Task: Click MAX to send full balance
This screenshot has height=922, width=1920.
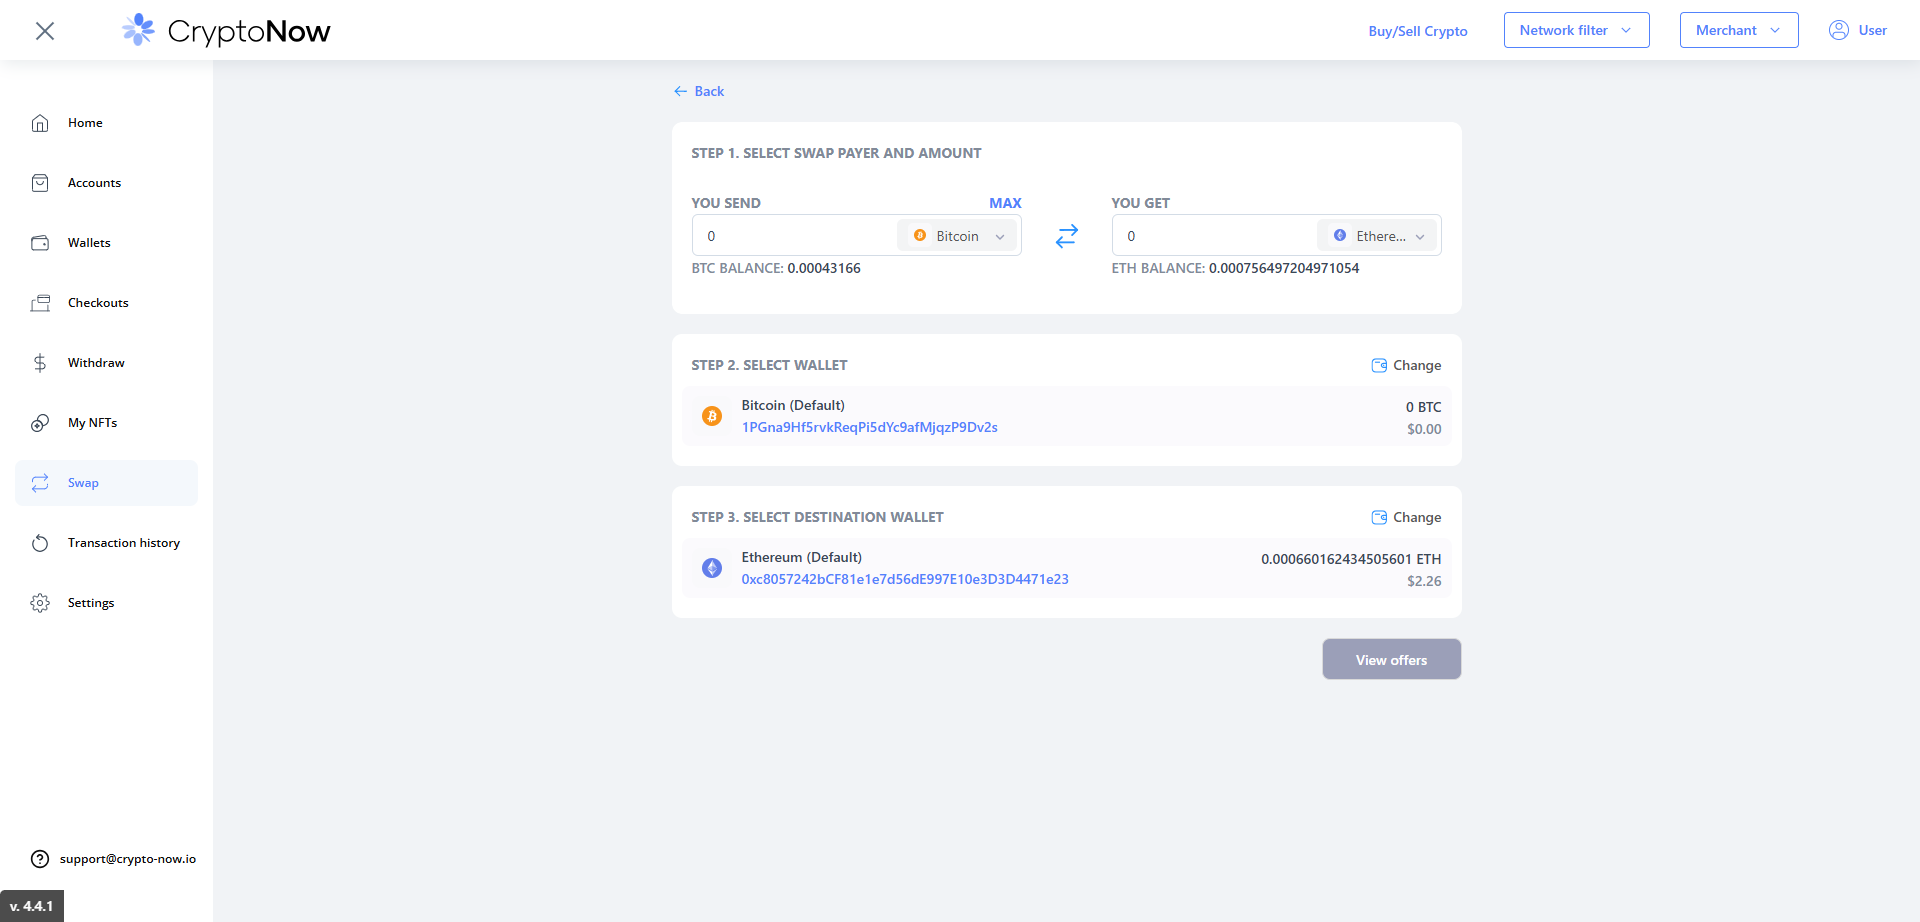Action: [x=1005, y=203]
